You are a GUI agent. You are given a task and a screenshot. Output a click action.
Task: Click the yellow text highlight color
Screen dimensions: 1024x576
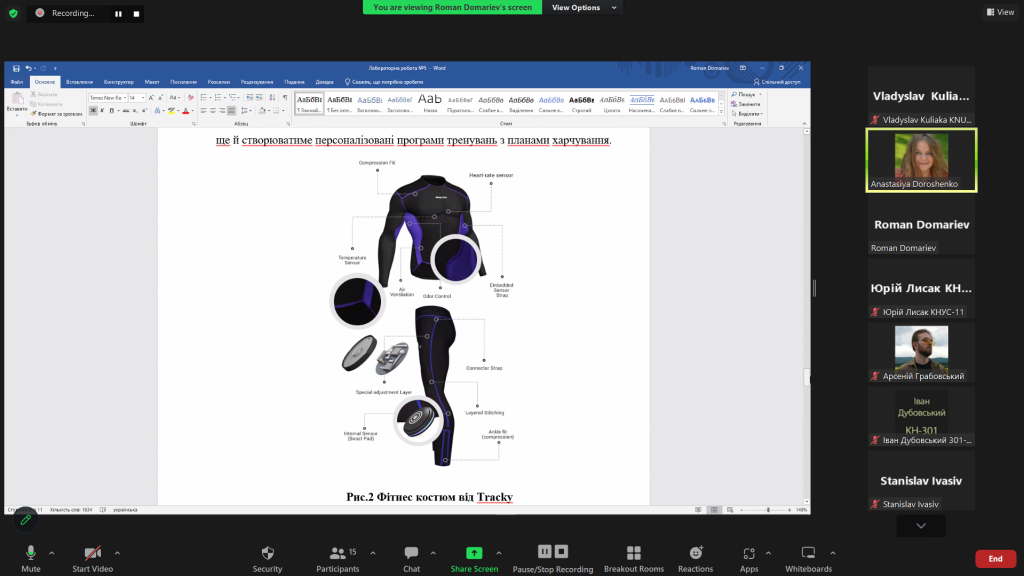pos(171,111)
